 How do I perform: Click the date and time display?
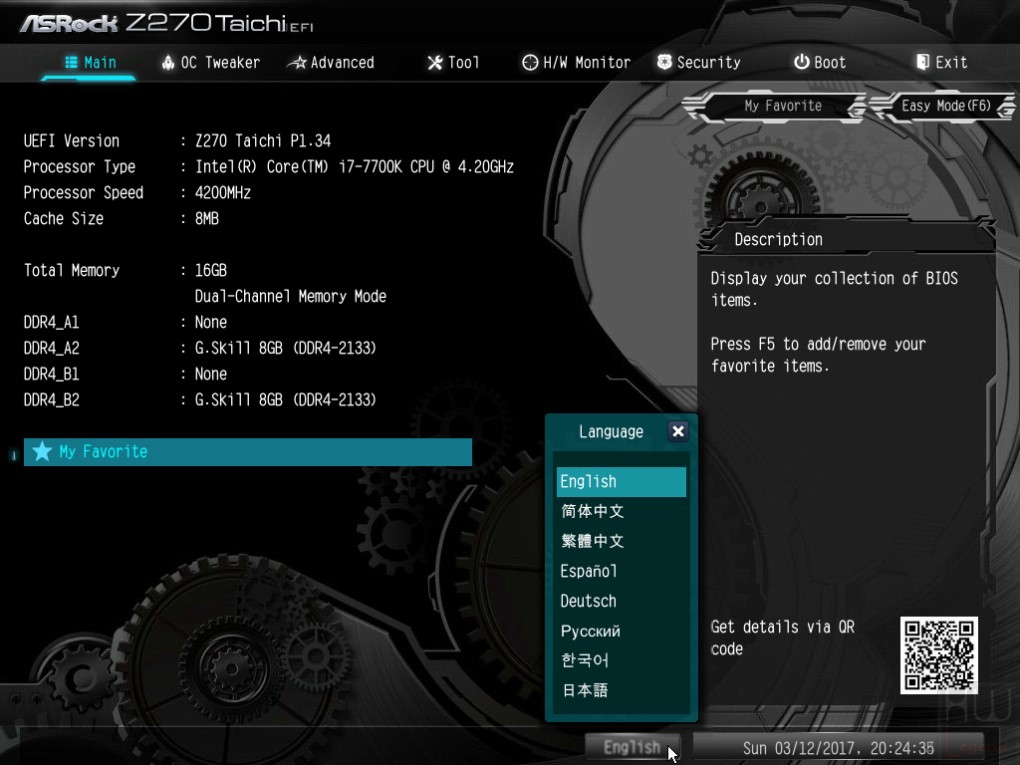point(839,748)
